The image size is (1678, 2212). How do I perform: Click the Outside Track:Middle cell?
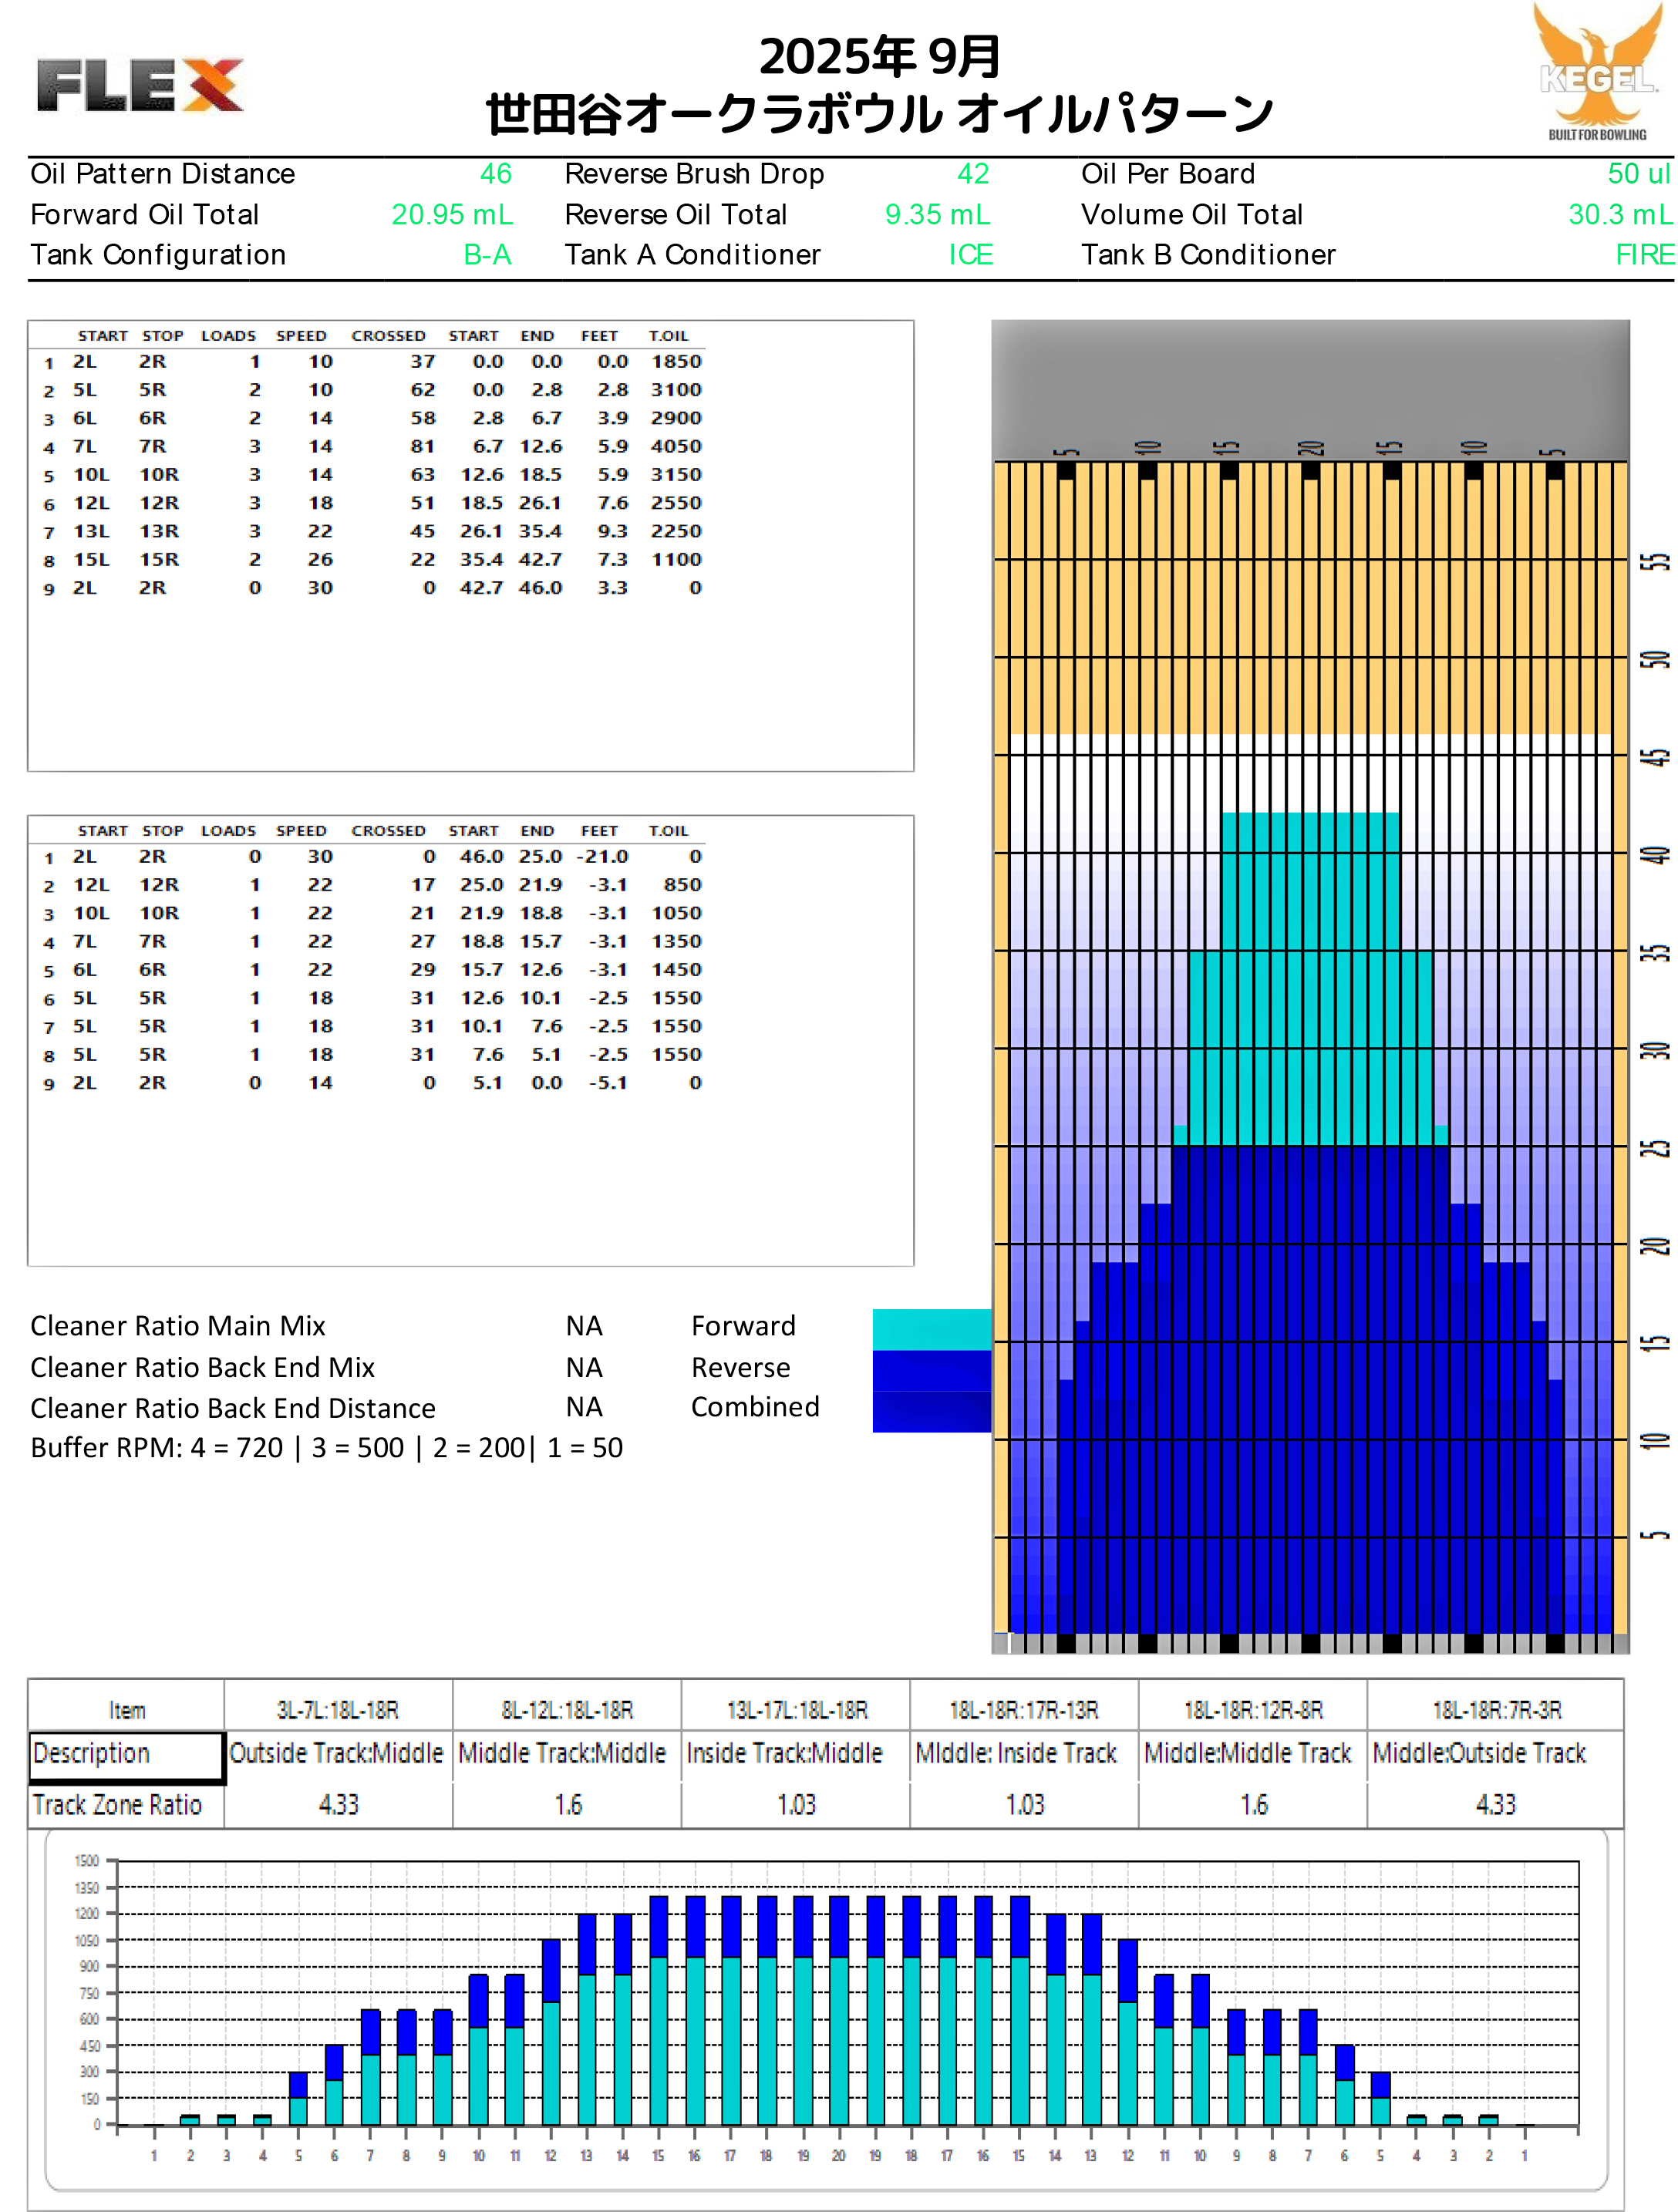pyautogui.click(x=337, y=1754)
